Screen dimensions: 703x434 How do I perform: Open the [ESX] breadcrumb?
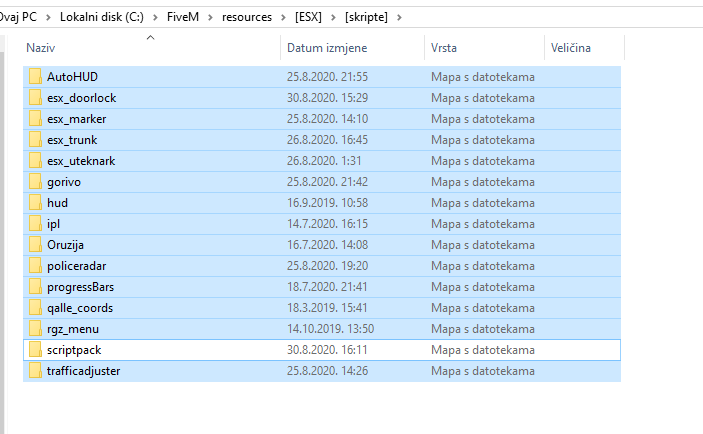pos(308,17)
